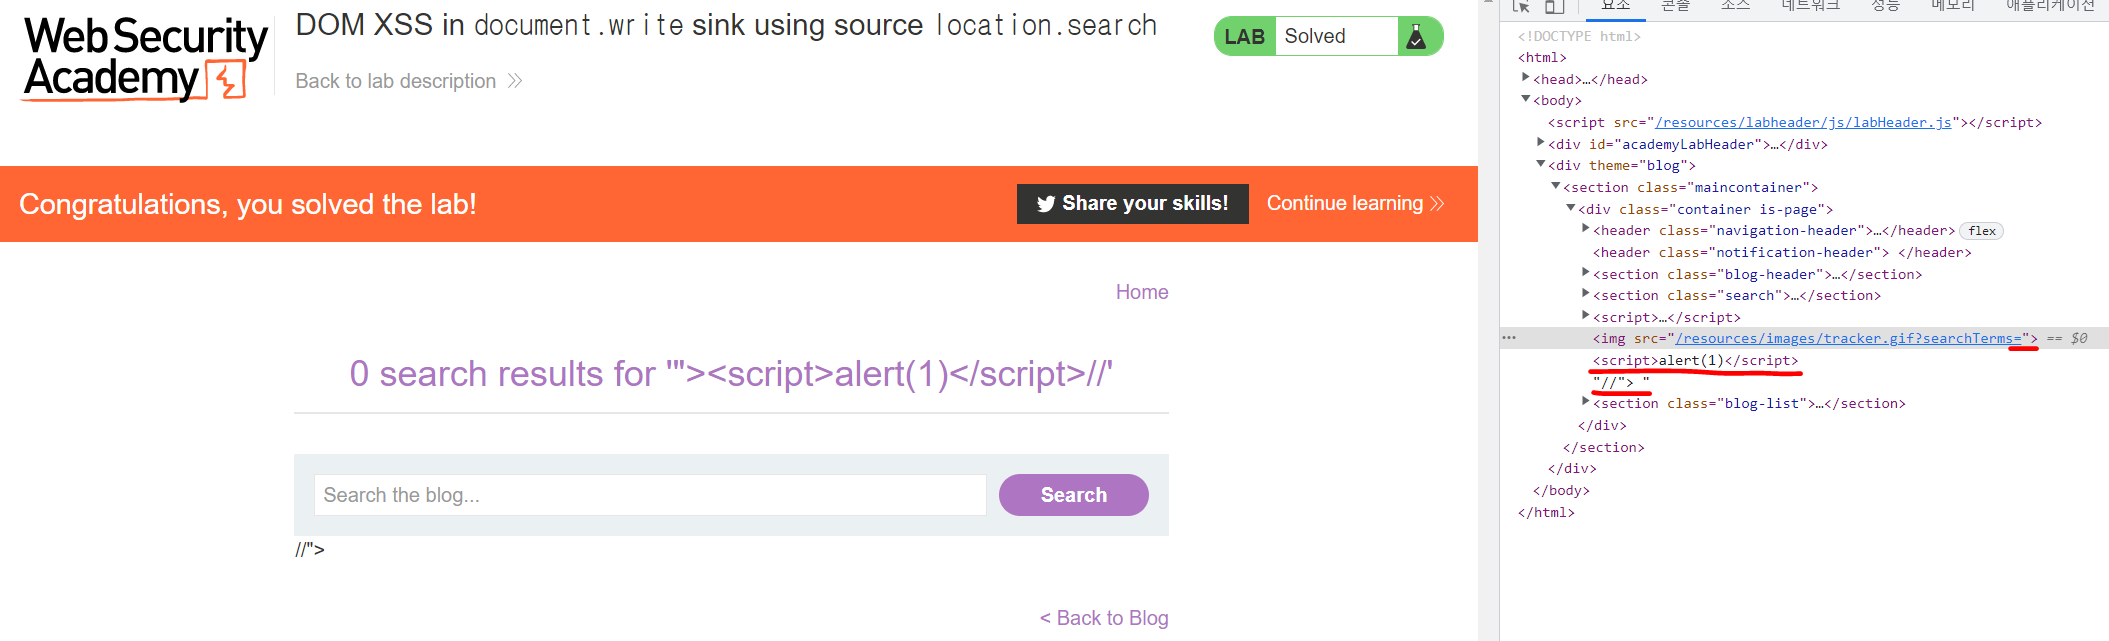The image size is (2109, 641).
Task: Switch to the 콘솔 (Console) tab
Action: click(x=1675, y=6)
